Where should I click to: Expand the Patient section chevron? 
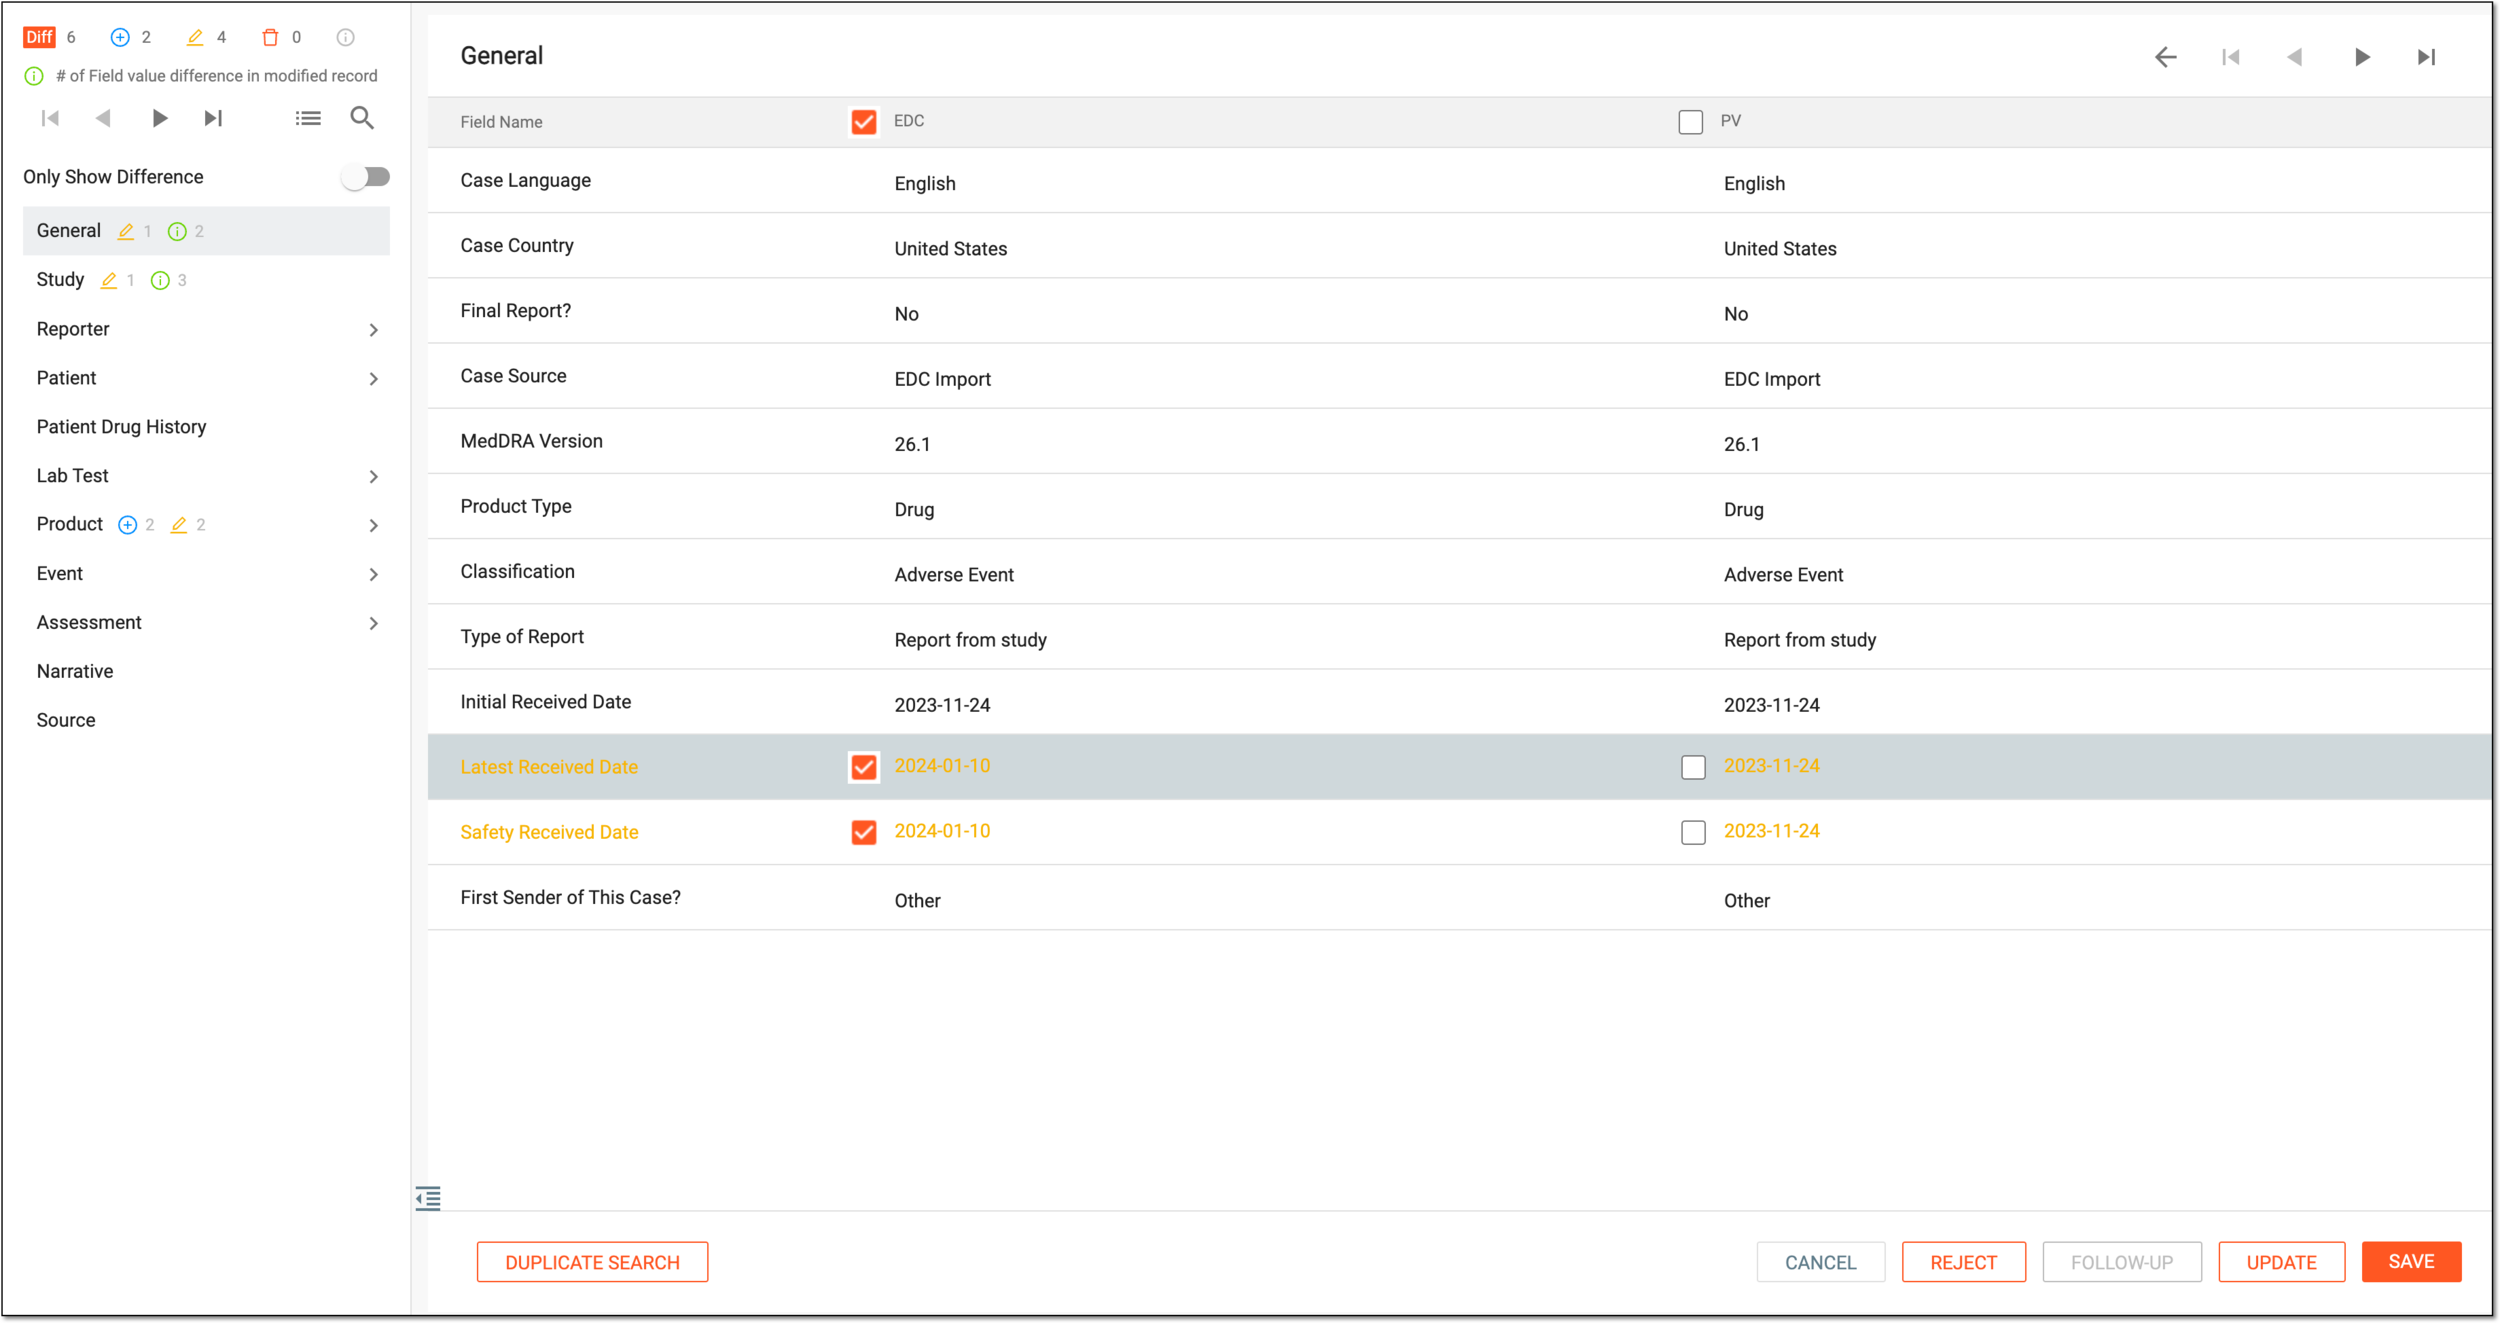click(374, 379)
